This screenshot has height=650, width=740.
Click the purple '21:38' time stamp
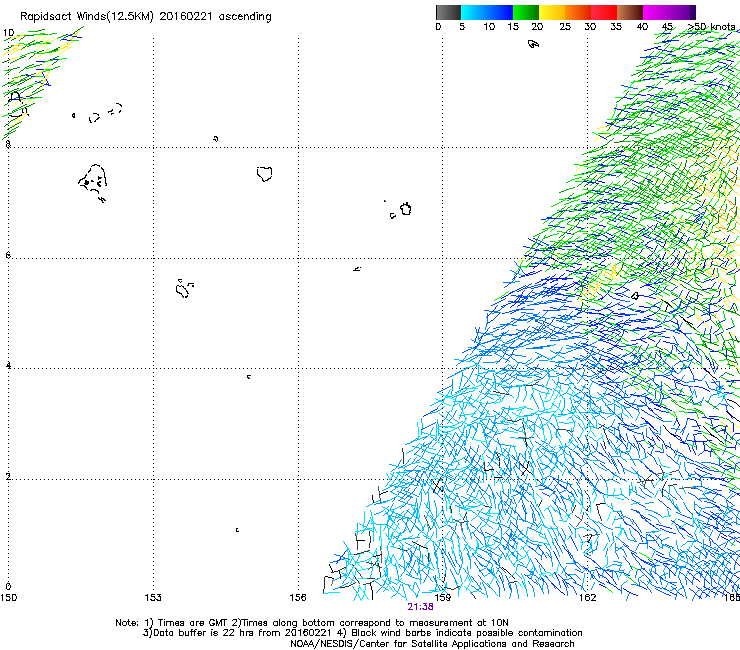(x=420, y=607)
